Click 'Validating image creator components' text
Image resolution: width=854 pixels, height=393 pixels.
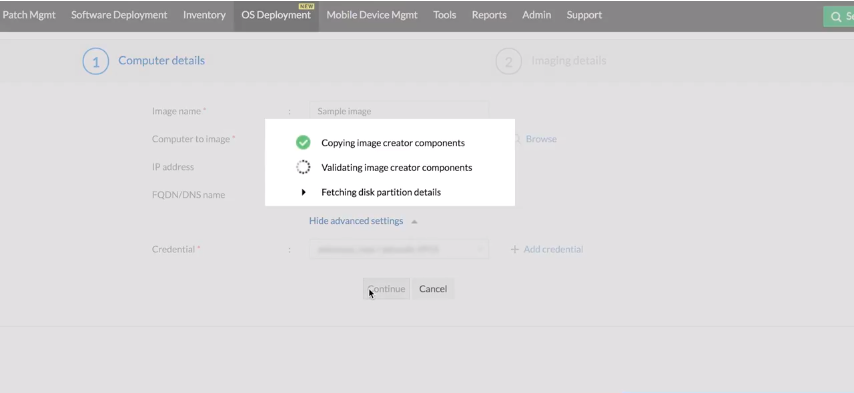click(x=396, y=167)
